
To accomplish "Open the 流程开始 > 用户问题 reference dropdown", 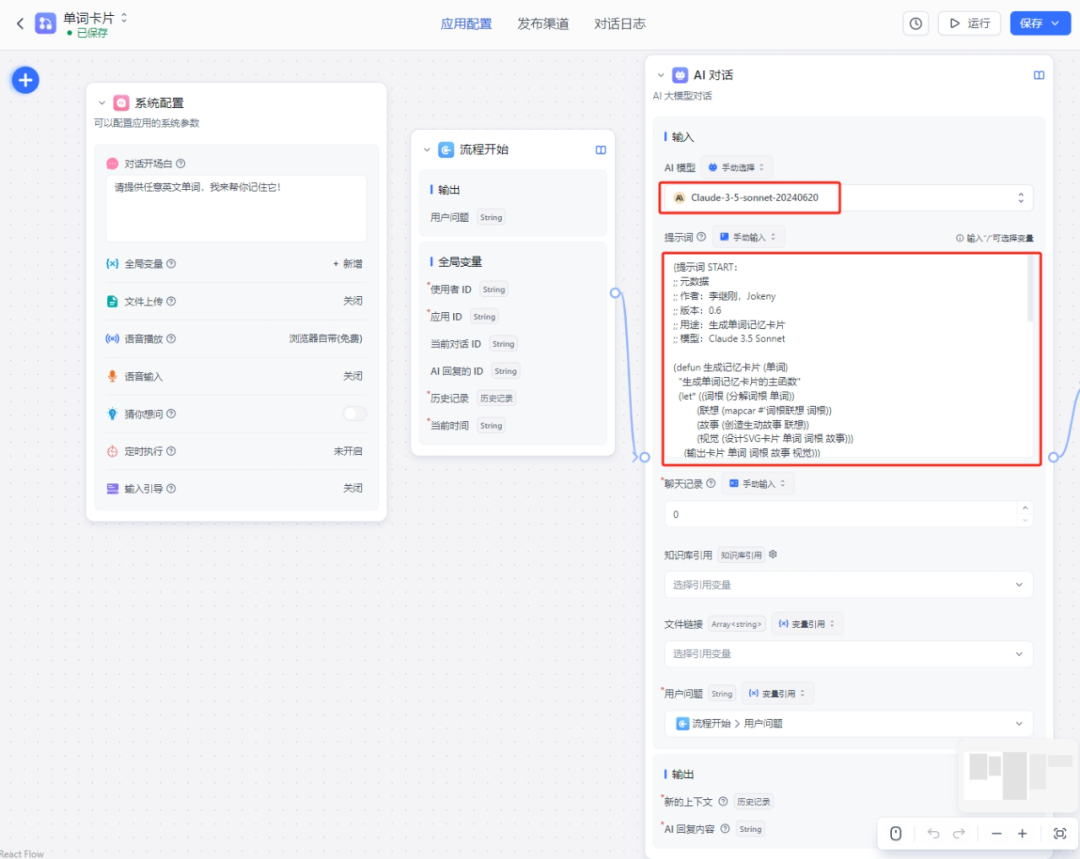I will pos(848,724).
